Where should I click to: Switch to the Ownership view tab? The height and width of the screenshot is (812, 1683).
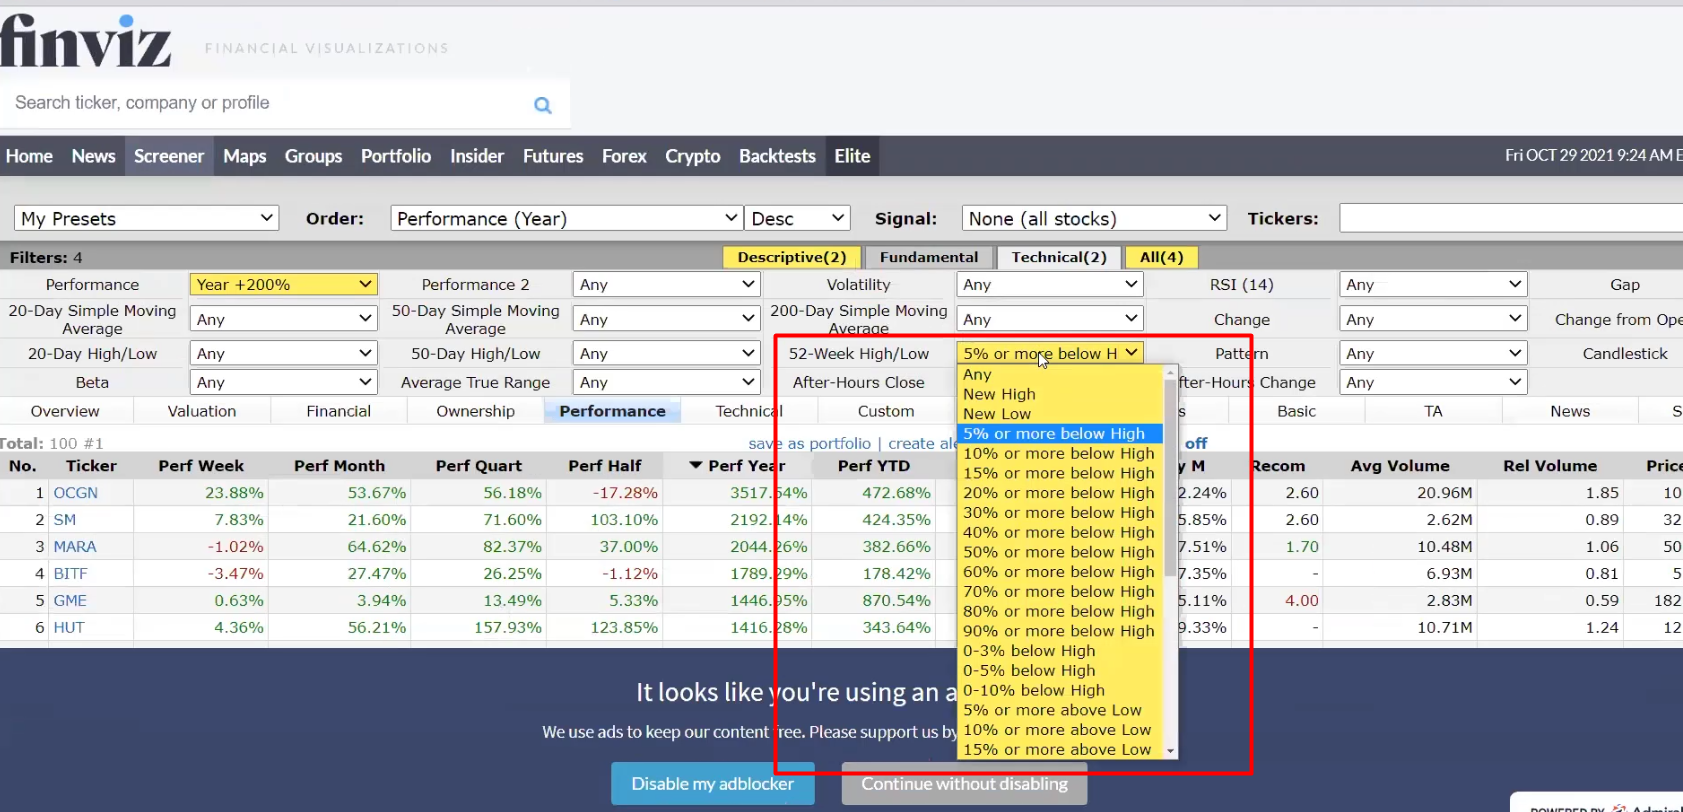475,411
